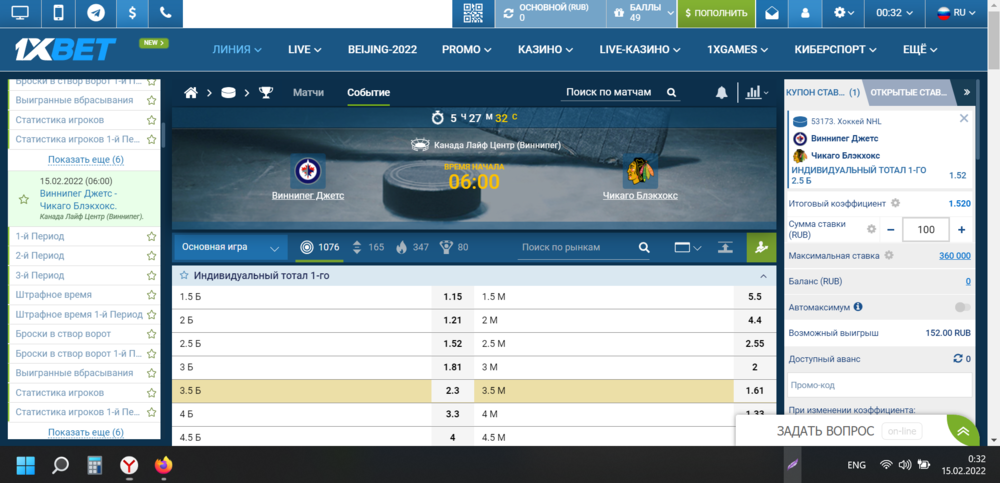The height and width of the screenshot is (483, 1000).
Task: Click the notification bell icon
Action: point(721,93)
